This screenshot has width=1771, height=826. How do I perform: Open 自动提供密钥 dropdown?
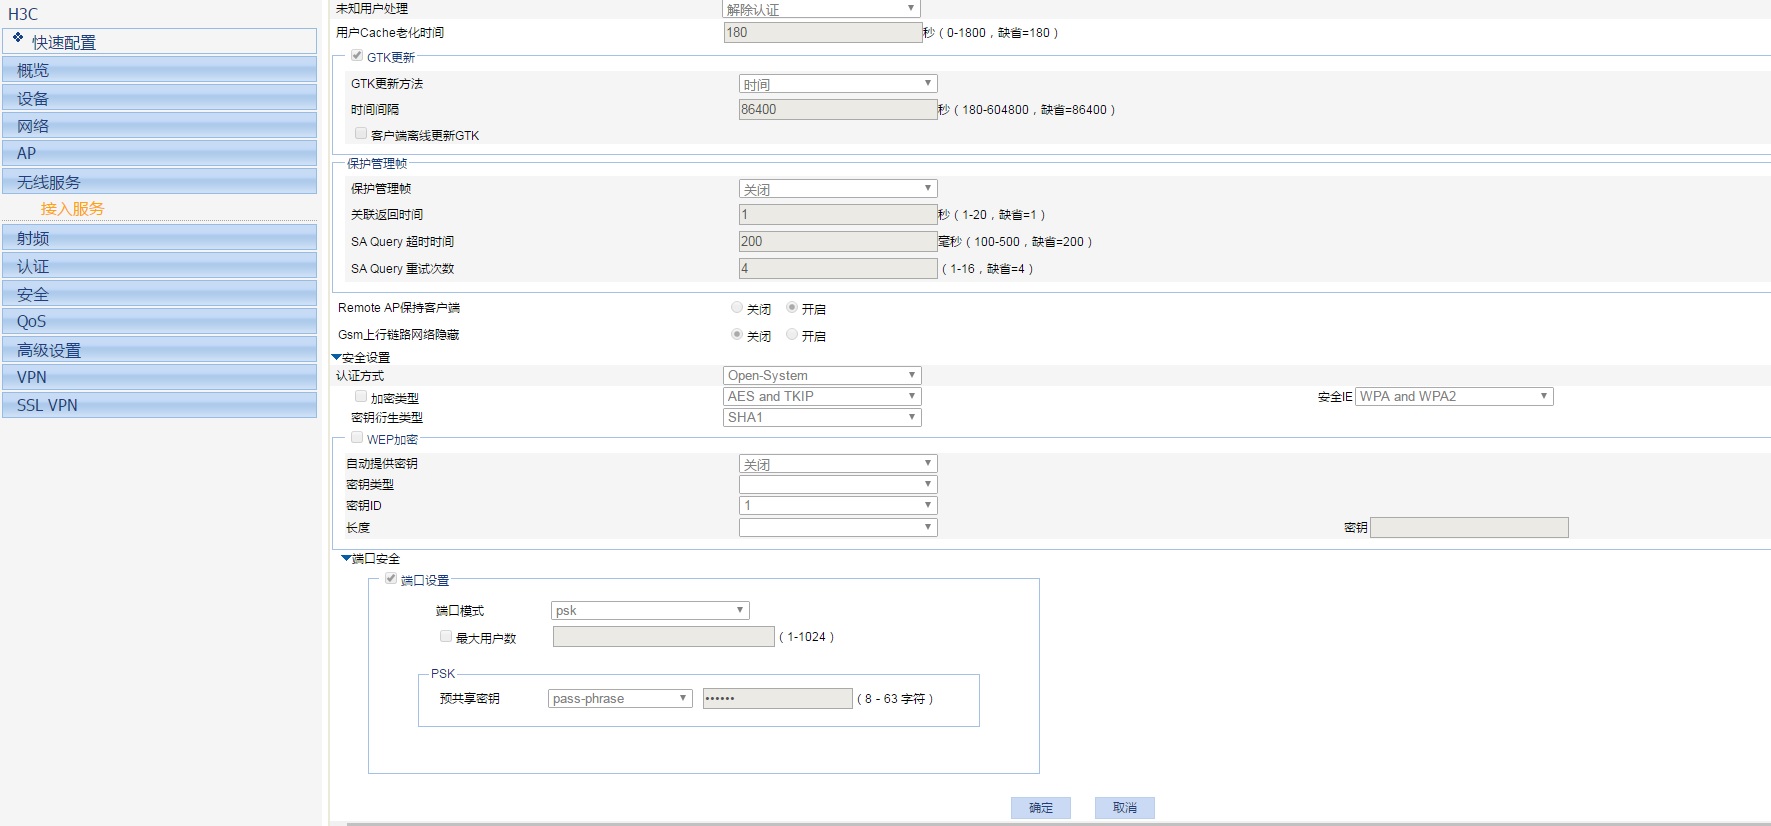click(838, 464)
